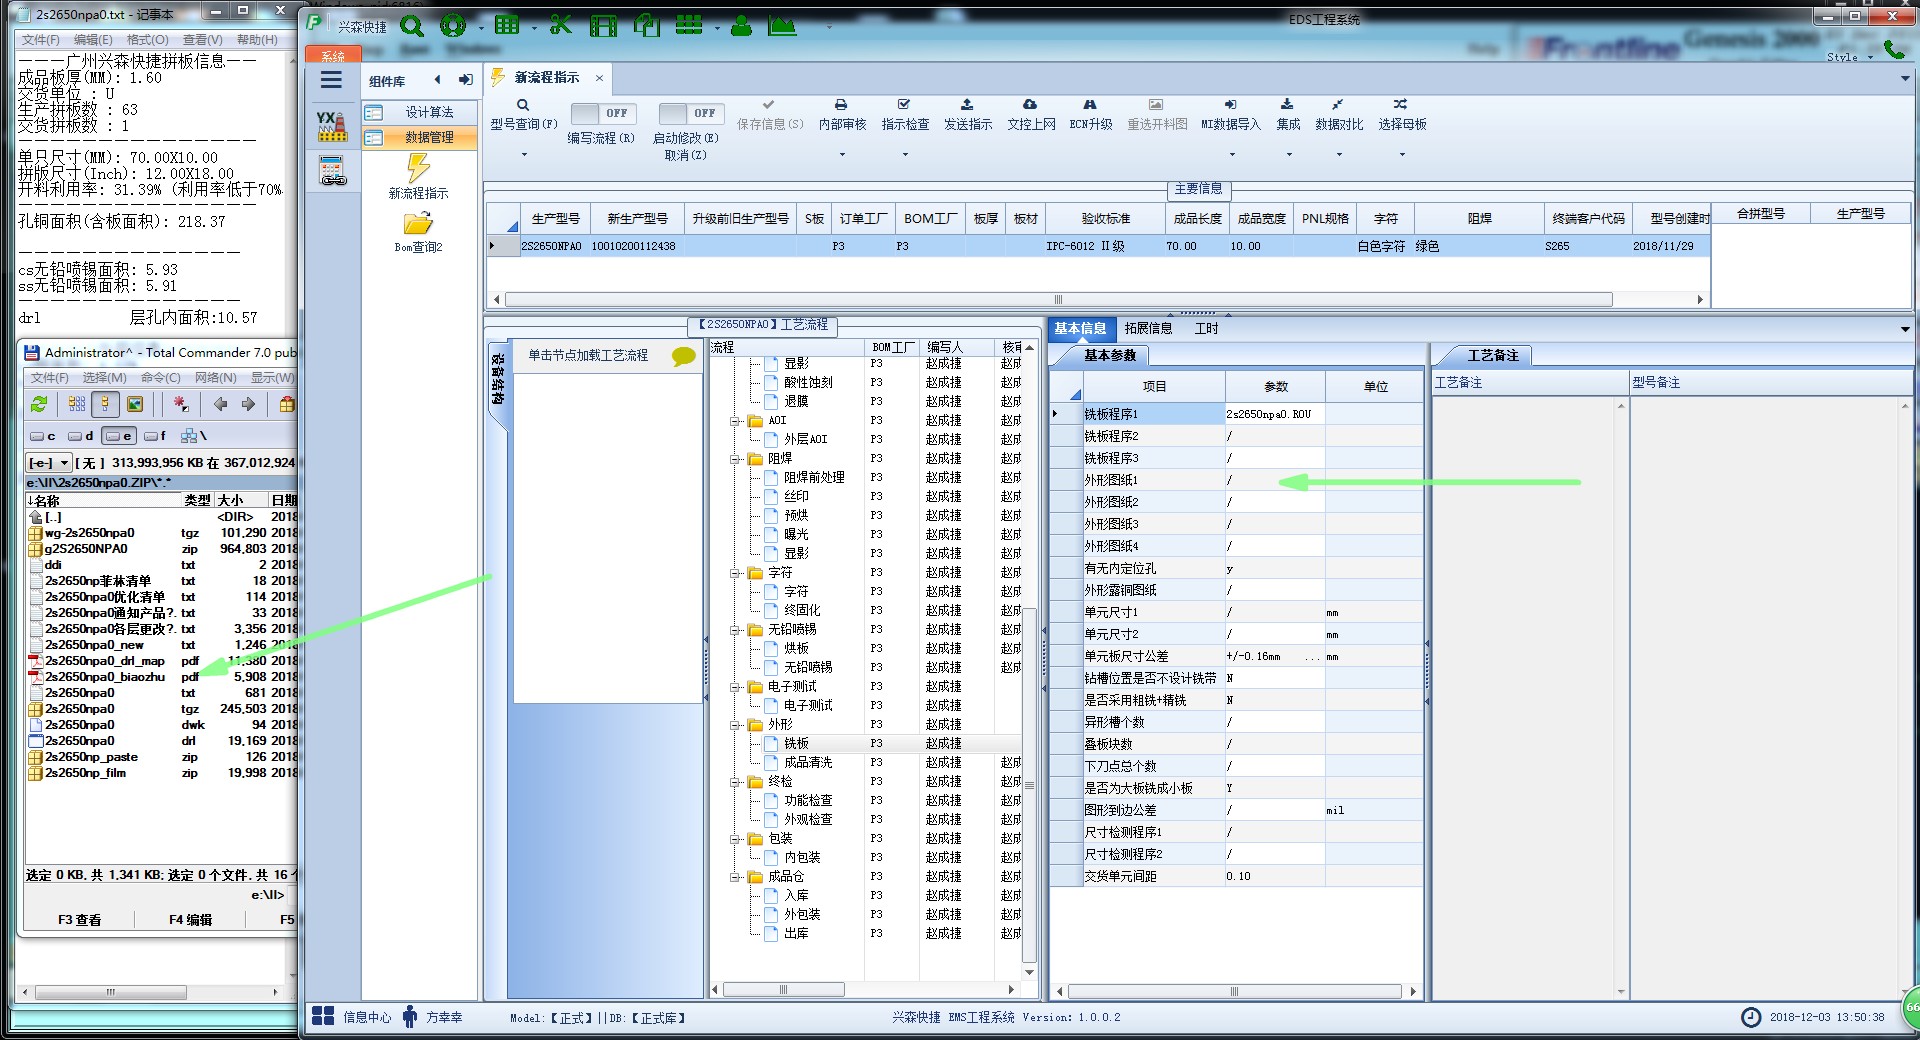Click the 发送指示 upload icon
The image size is (1920, 1040).
(967, 104)
